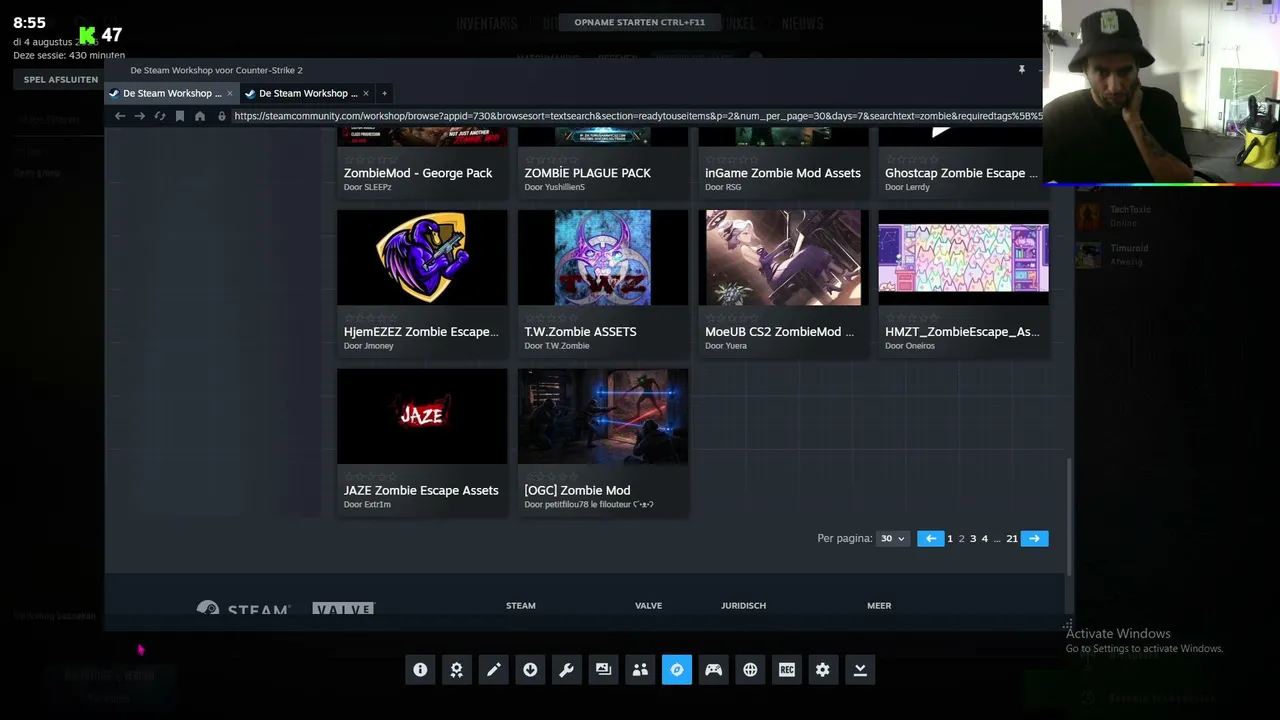Screen dimensions: 1280x720
Task: Click the browser URL address field
Action: pyautogui.click(x=636, y=116)
